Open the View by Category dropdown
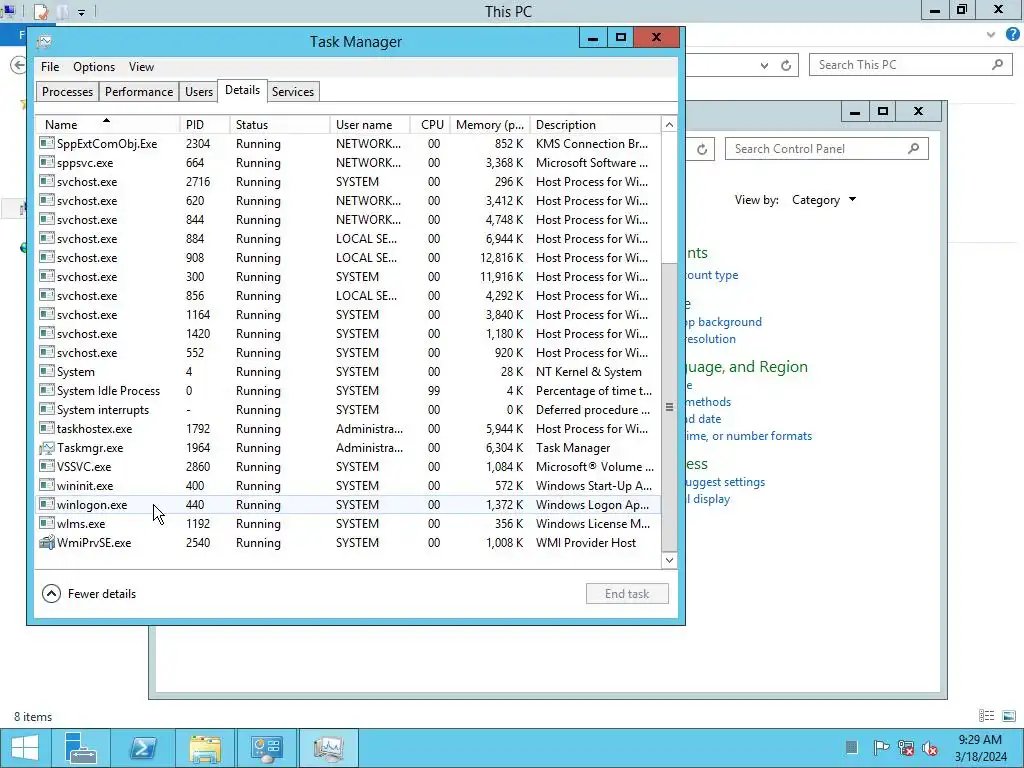Viewport: 1024px width, 768px height. point(824,200)
